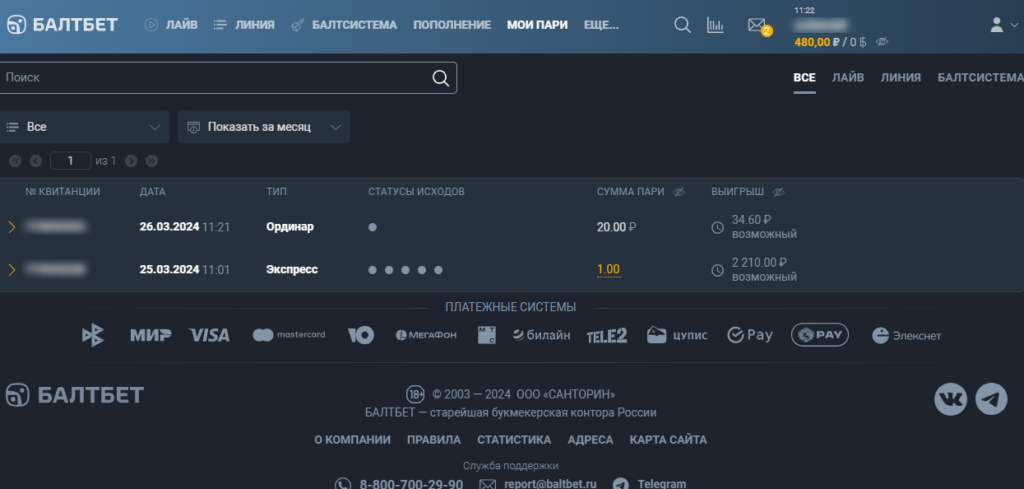Viewport: 1024px width, 489px height.
Task: Switch to the БАЛТСИСТЕМА bets tab
Action: coord(981,78)
